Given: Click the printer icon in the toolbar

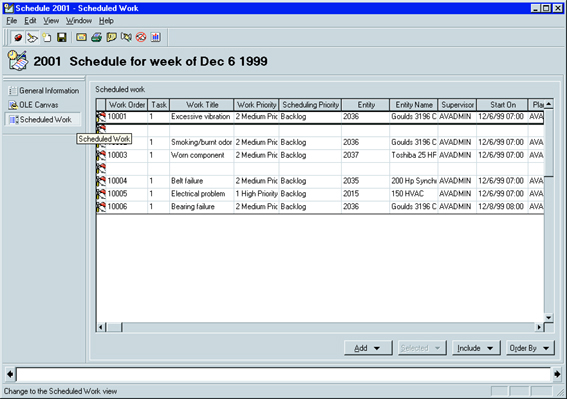Looking at the screenshot, I should [96, 37].
